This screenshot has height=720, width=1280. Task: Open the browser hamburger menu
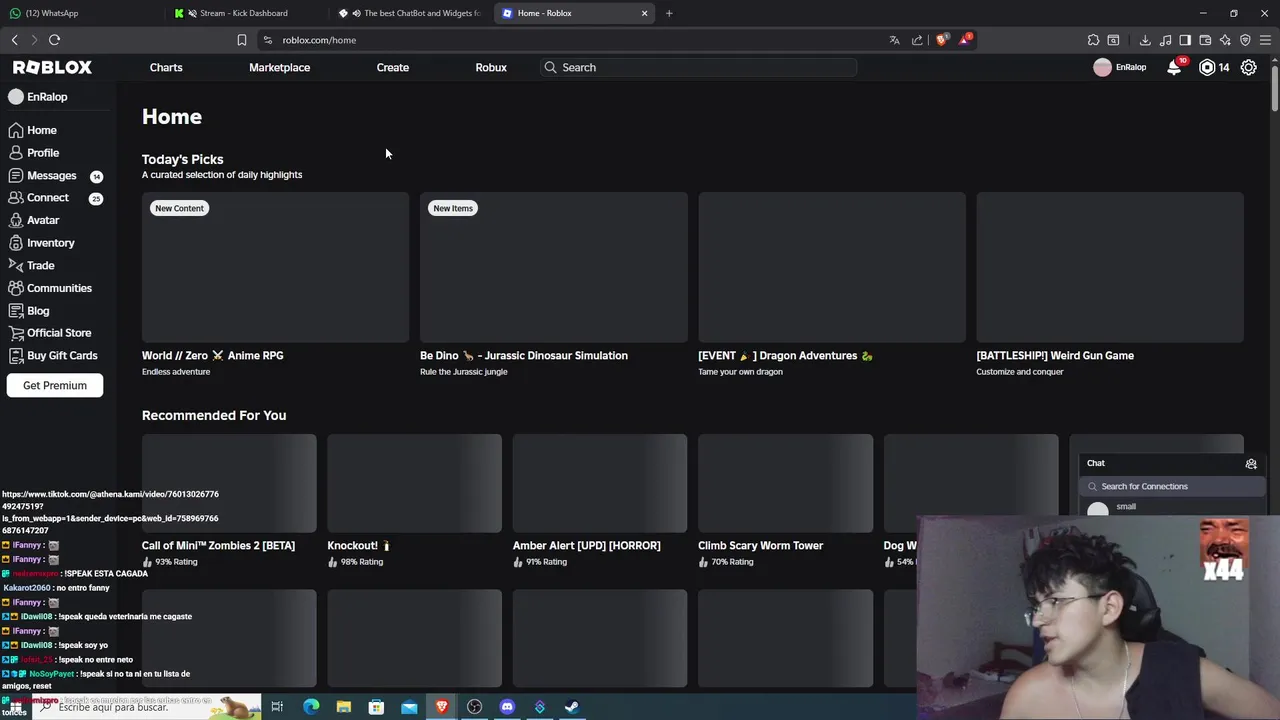coord(1265,40)
